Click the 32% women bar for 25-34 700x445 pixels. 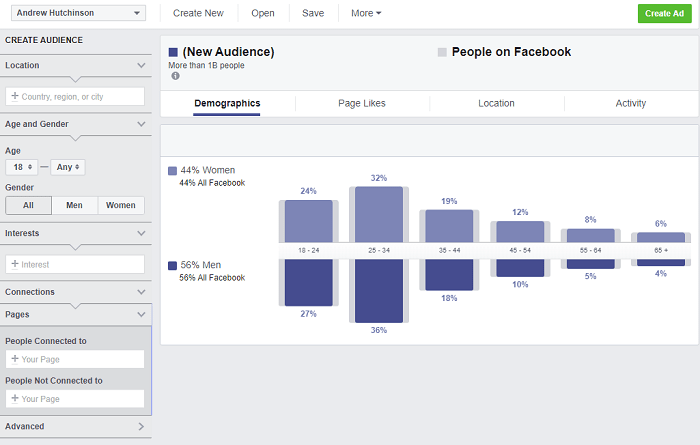tap(379, 215)
